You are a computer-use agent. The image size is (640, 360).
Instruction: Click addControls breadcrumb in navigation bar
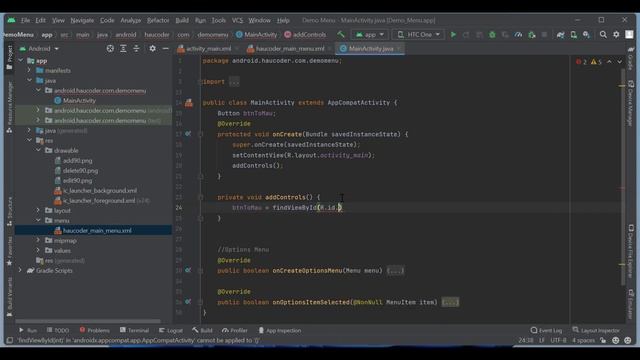coord(305,35)
